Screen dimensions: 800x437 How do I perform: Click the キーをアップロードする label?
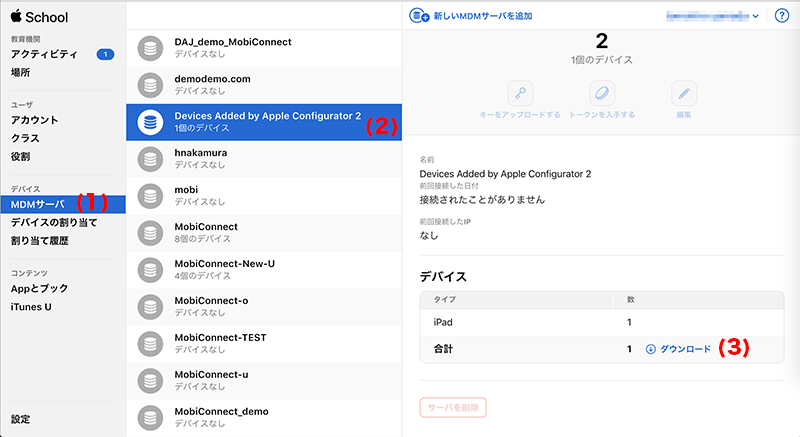pos(520,115)
